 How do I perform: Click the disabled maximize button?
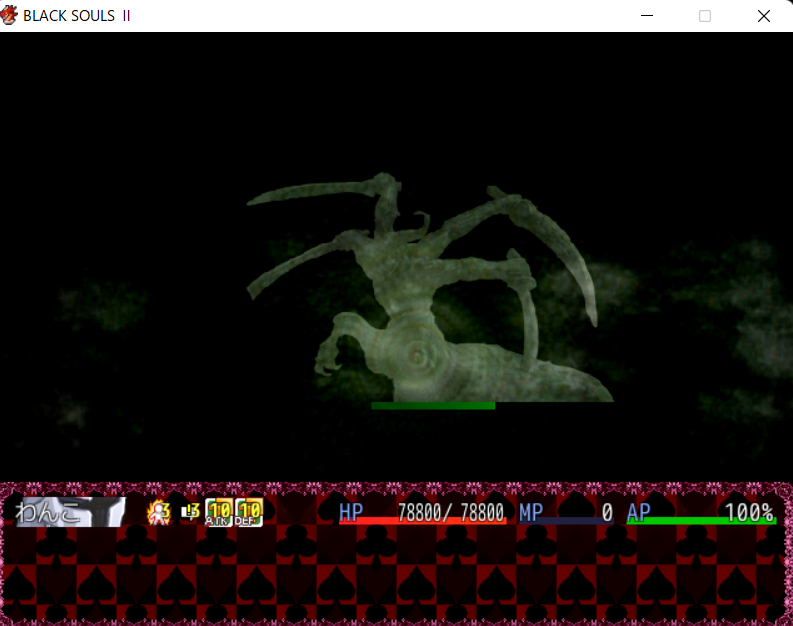(705, 16)
